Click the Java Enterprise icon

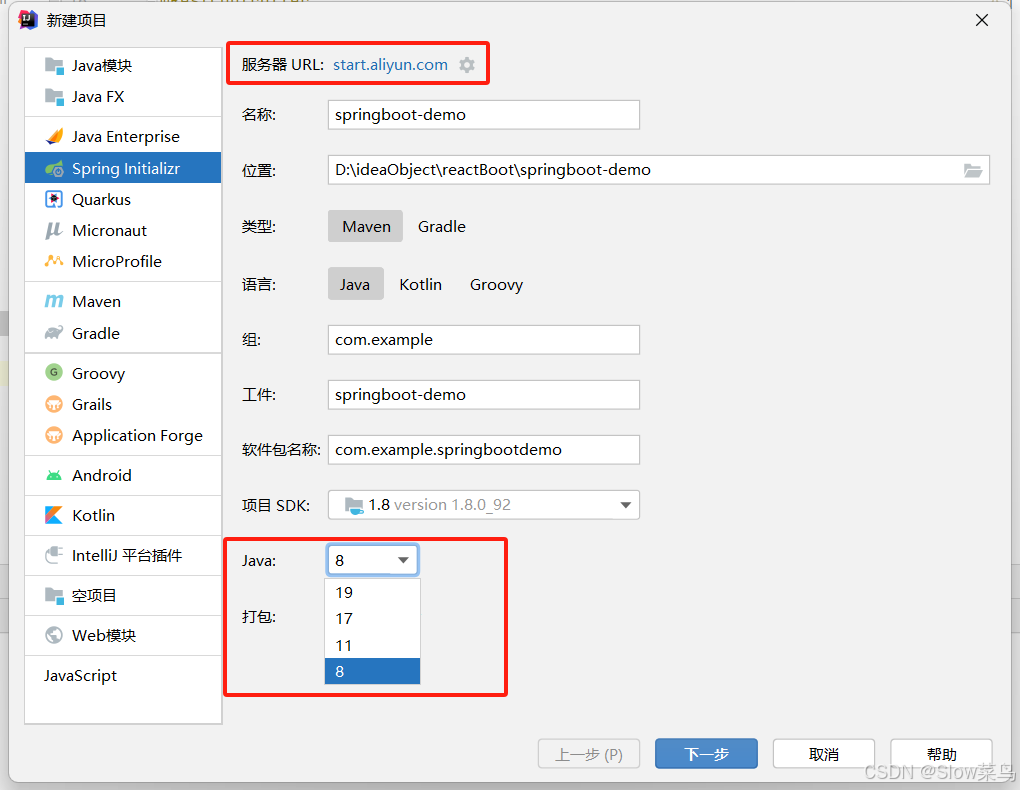[x=54, y=137]
